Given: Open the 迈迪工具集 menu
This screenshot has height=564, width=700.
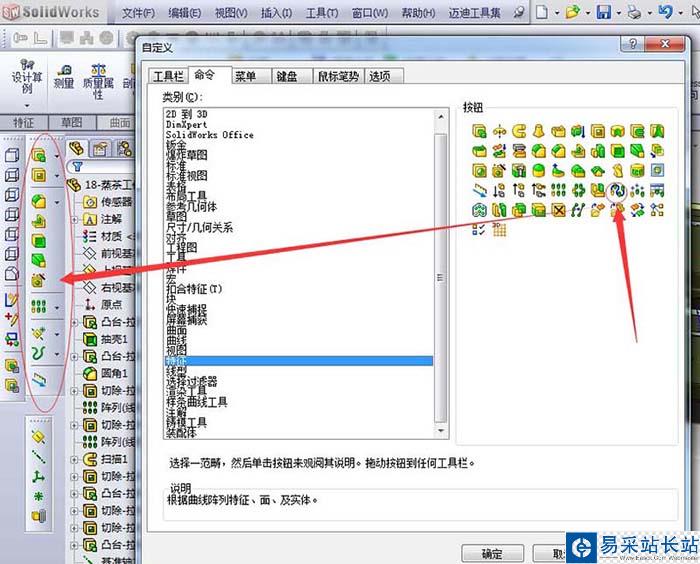Looking at the screenshot, I should pyautogui.click(x=474, y=13).
